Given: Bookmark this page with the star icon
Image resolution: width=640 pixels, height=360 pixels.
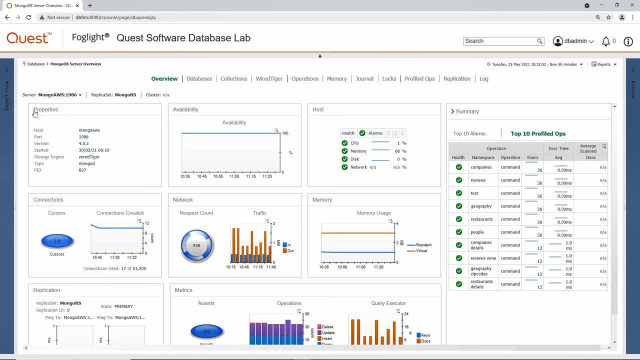Looking at the screenshot, I should click(x=609, y=18).
